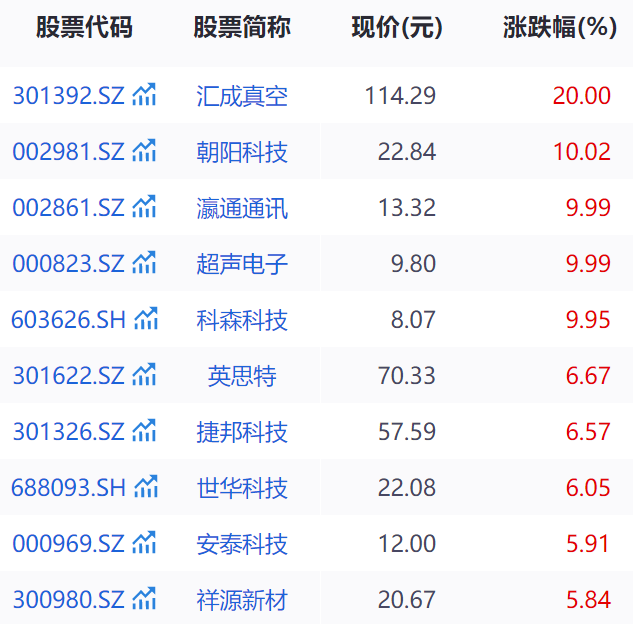The width and height of the screenshot is (633, 624).
Task: Click stock code link 603626.SH
Action: tap(69, 320)
